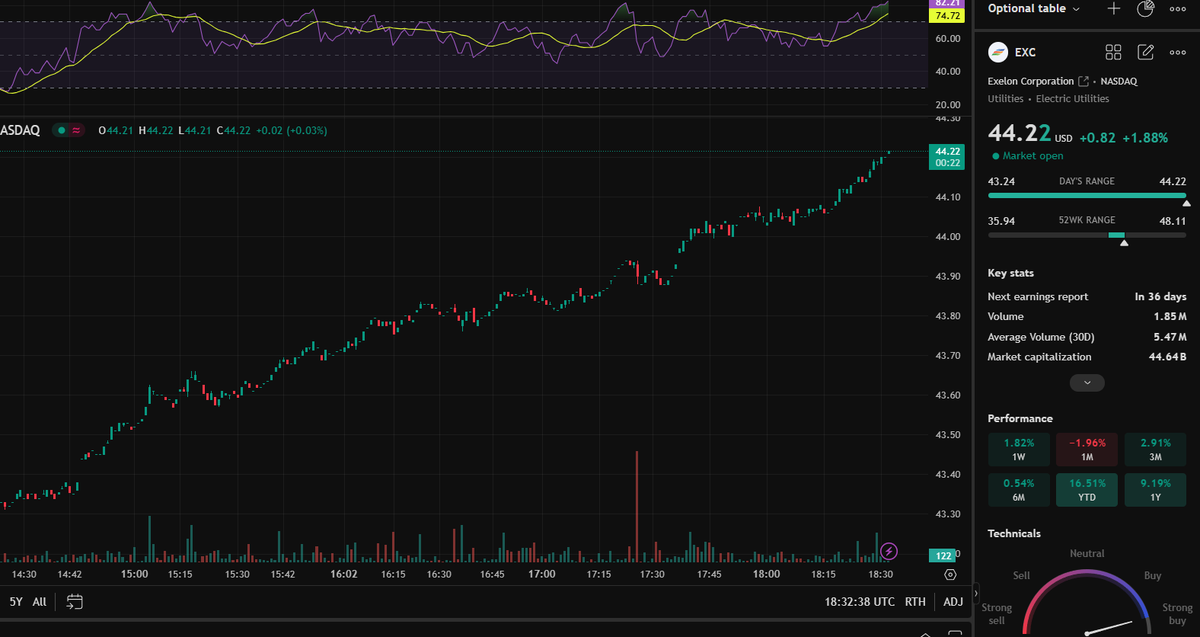Click the Volume 1.85 M value
Image resolution: width=1200 pixels, height=637 pixels.
[x=1170, y=317]
